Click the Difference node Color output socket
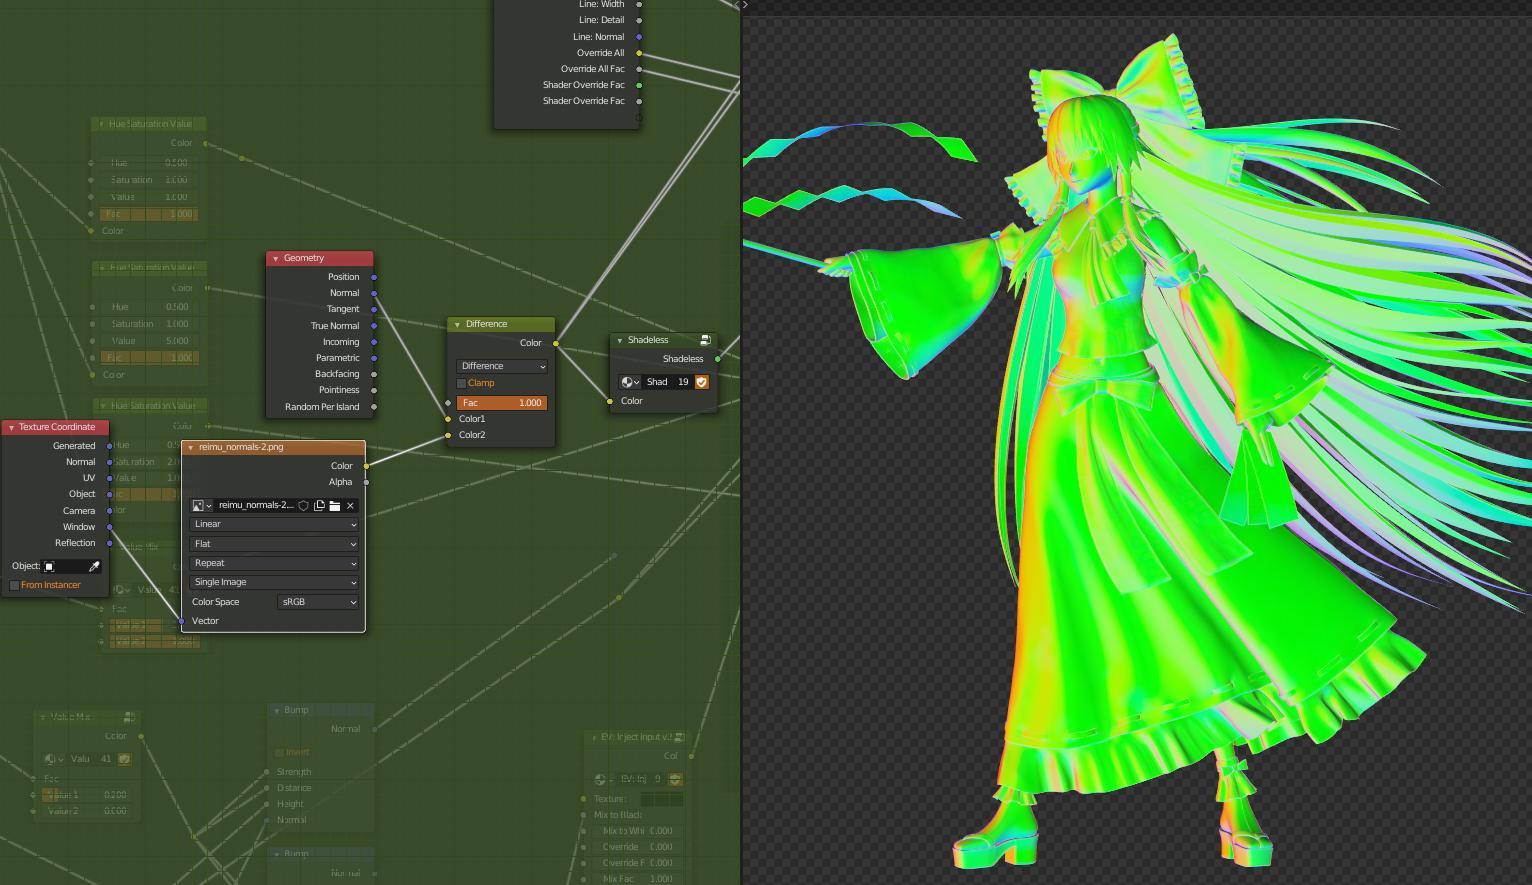This screenshot has width=1532, height=885. coord(556,343)
